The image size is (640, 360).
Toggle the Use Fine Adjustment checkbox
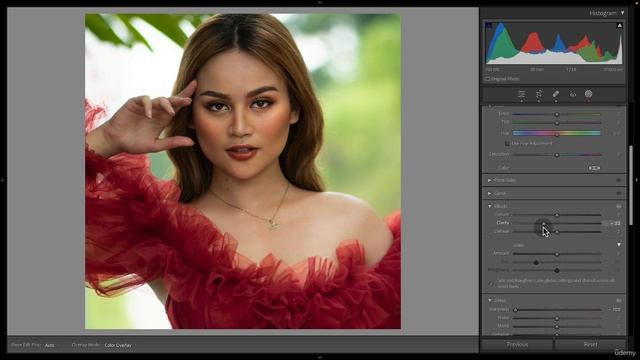pyautogui.click(x=507, y=144)
